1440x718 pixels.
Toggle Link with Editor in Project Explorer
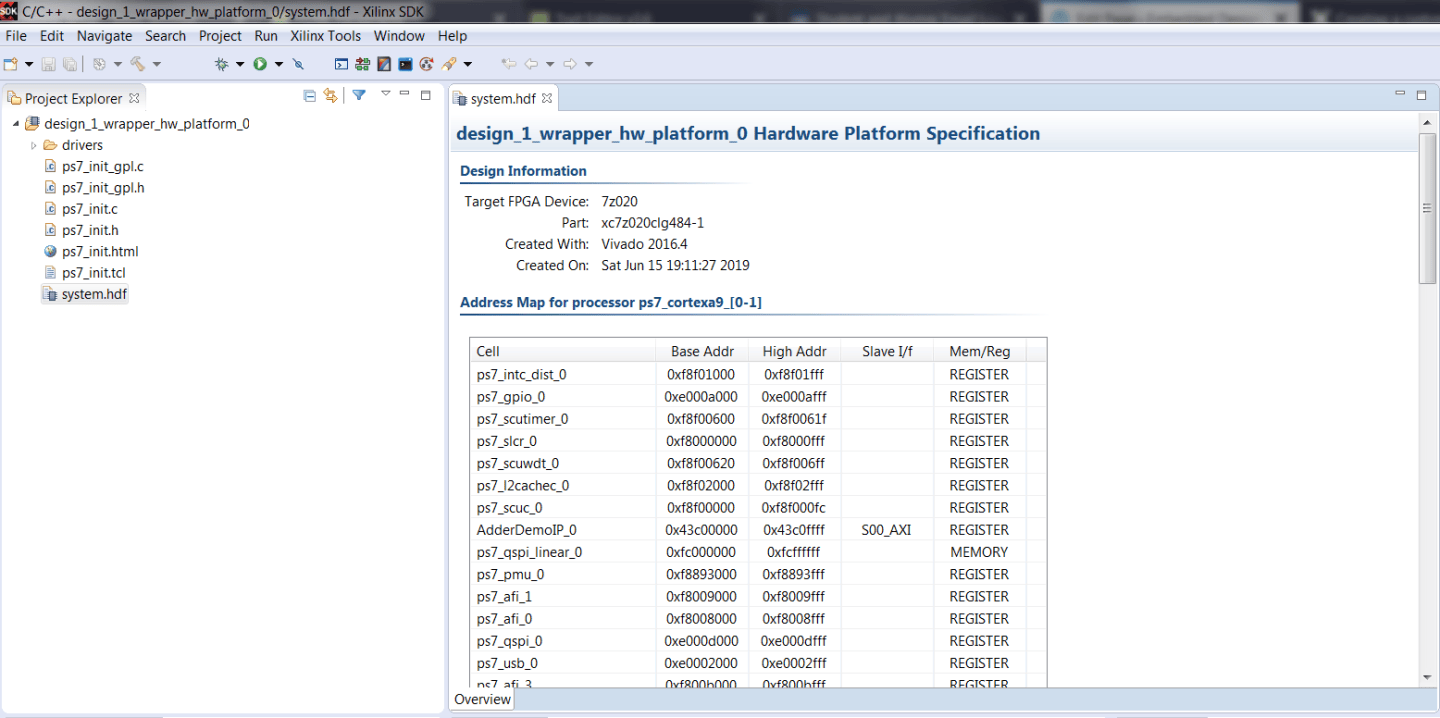(330, 95)
